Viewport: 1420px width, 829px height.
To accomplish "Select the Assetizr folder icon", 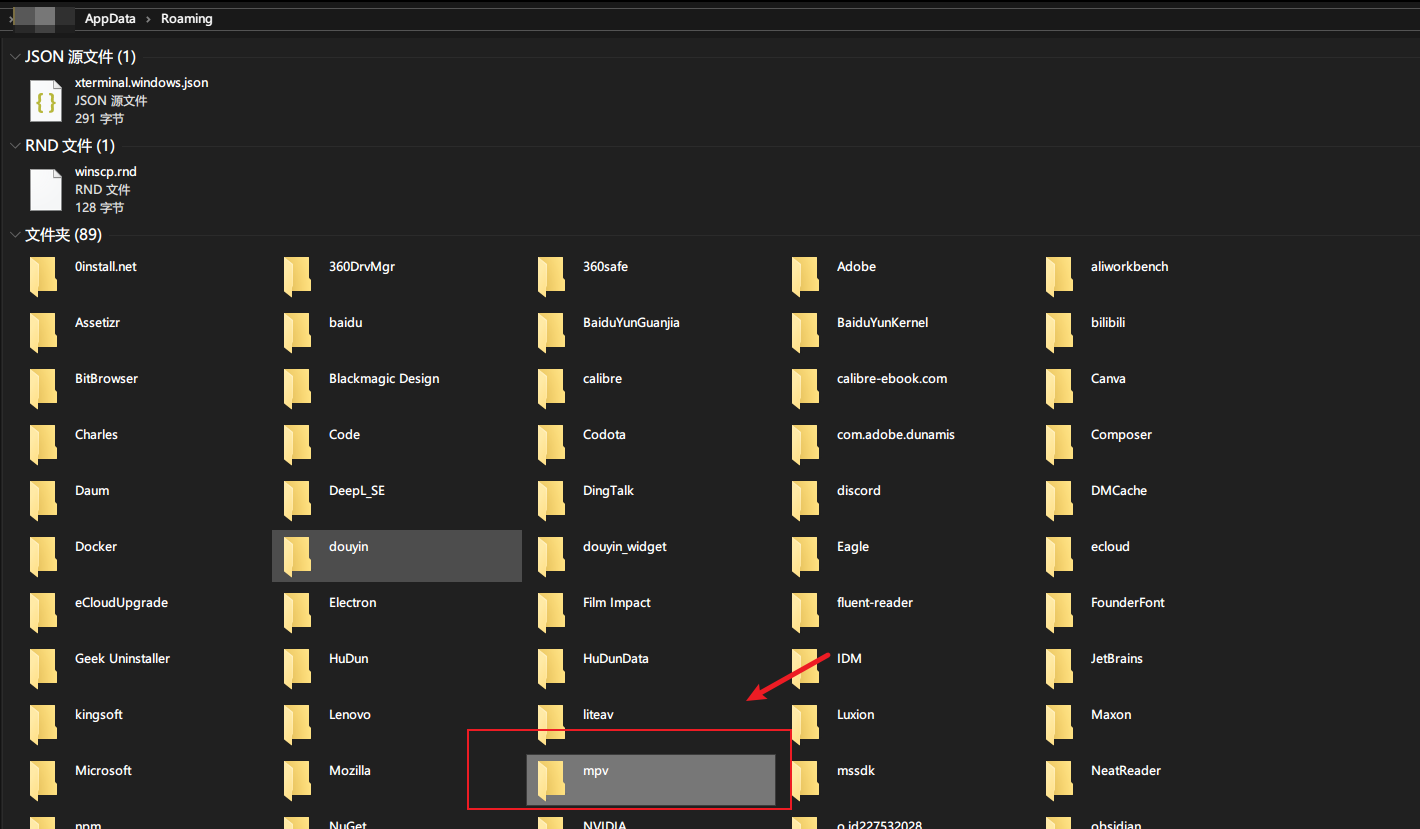I will [x=43, y=333].
